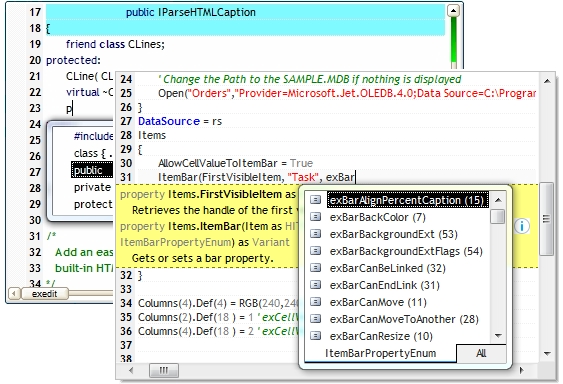This screenshot has width=563, height=384.
Task: Click the icon next to exBarBackColor (7)
Action: pos(315,217)
